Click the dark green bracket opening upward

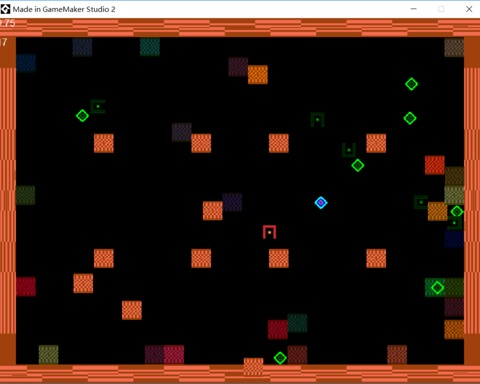coord(349,150)
